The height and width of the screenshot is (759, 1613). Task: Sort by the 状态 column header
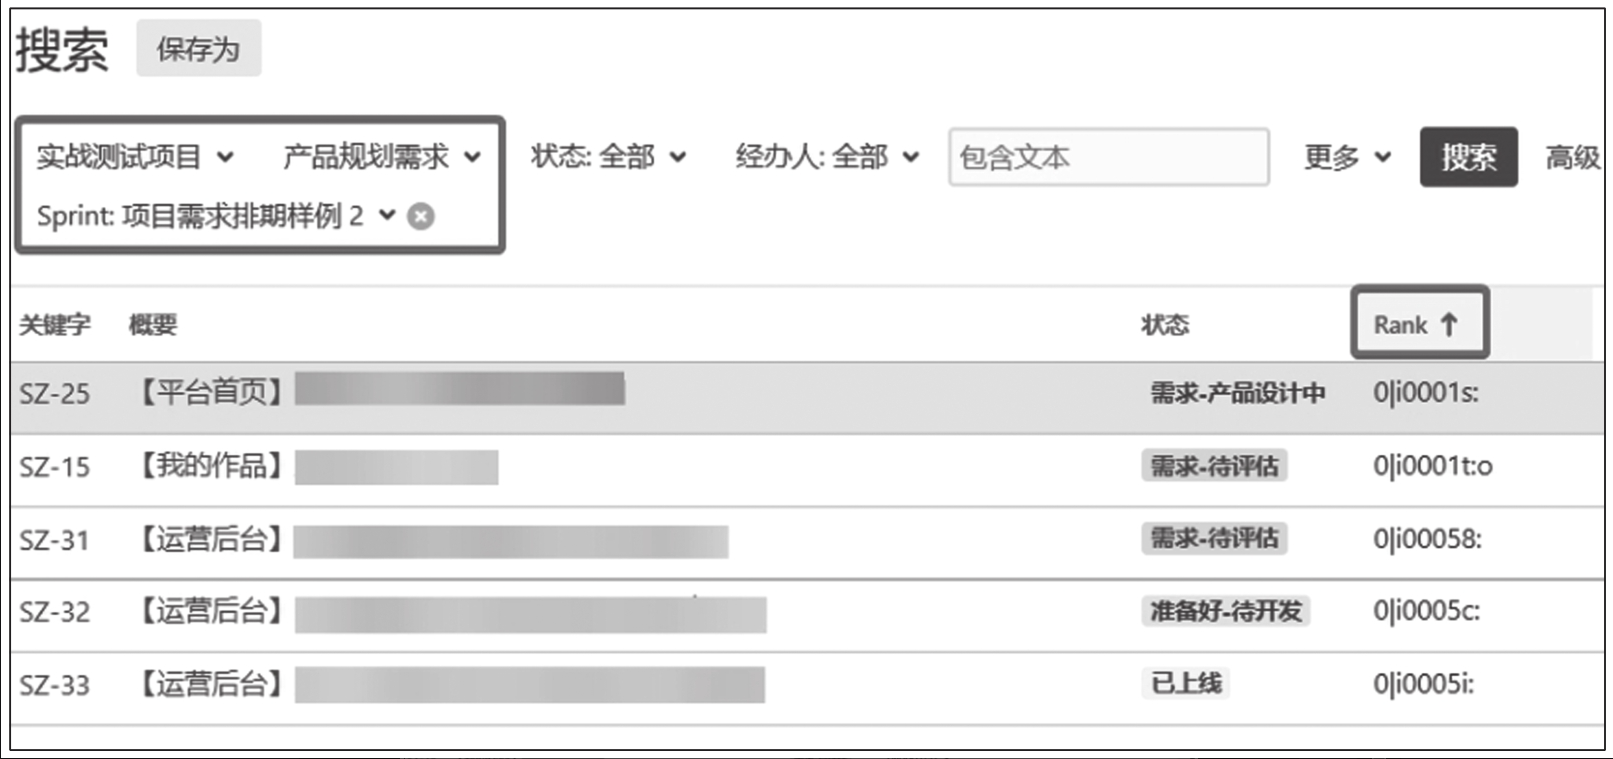coord(1165,325)
